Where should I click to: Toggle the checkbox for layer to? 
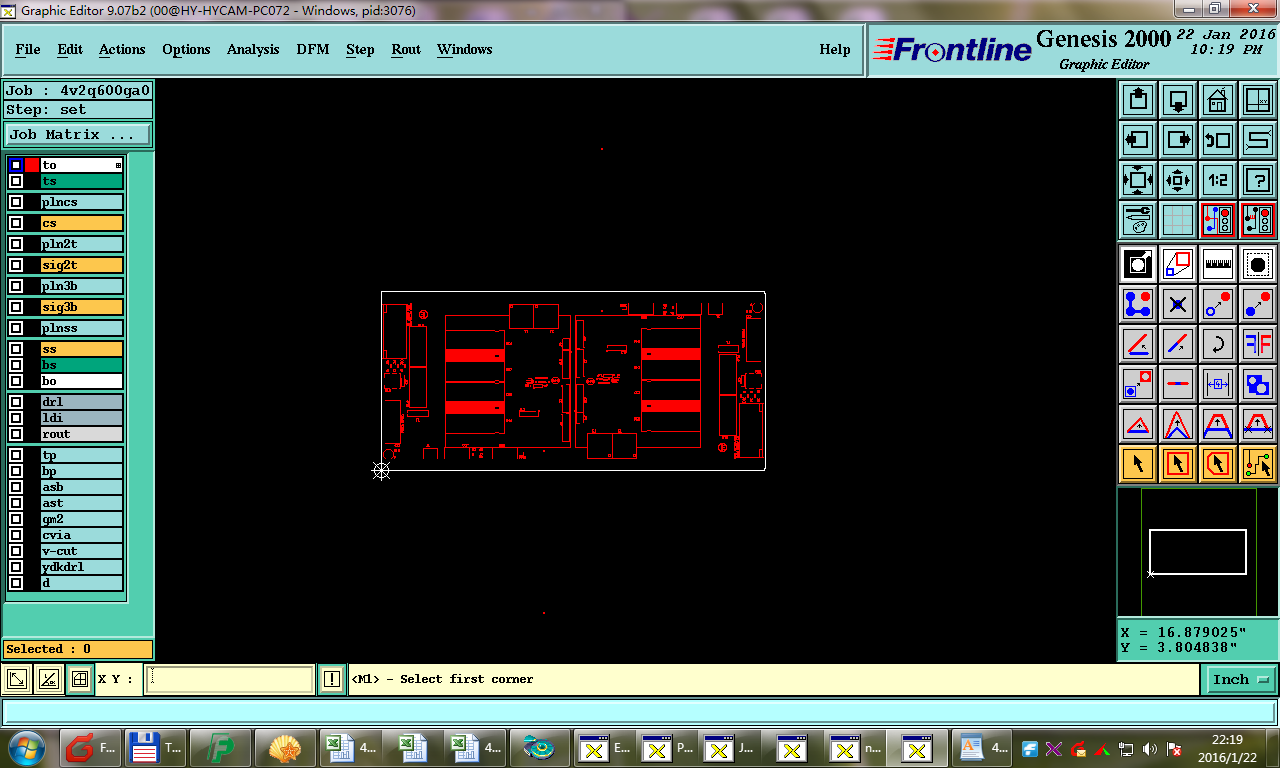[16, 165]
